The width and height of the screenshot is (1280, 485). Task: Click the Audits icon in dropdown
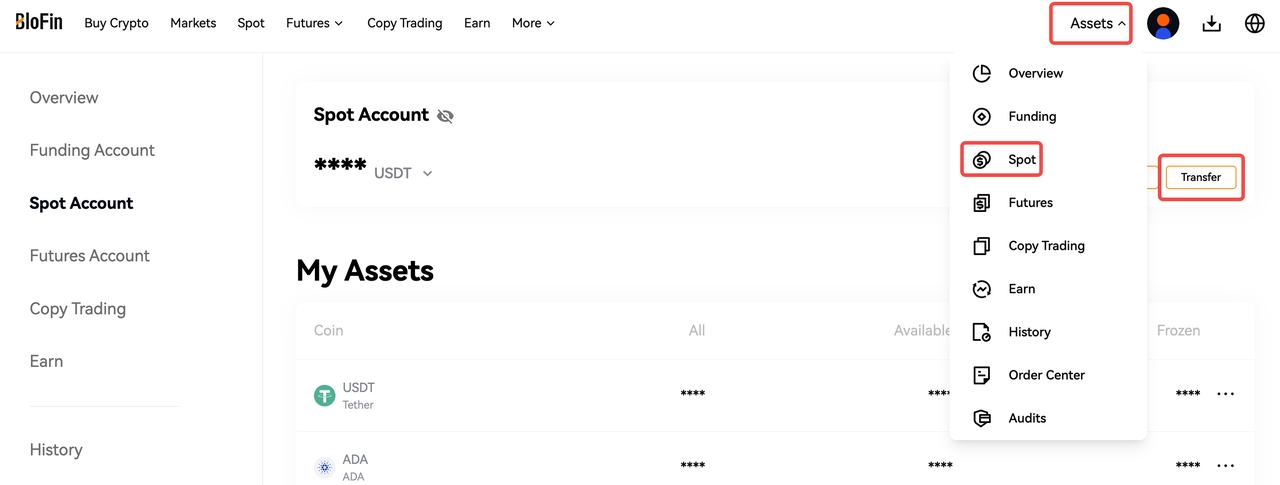(982, 418)
